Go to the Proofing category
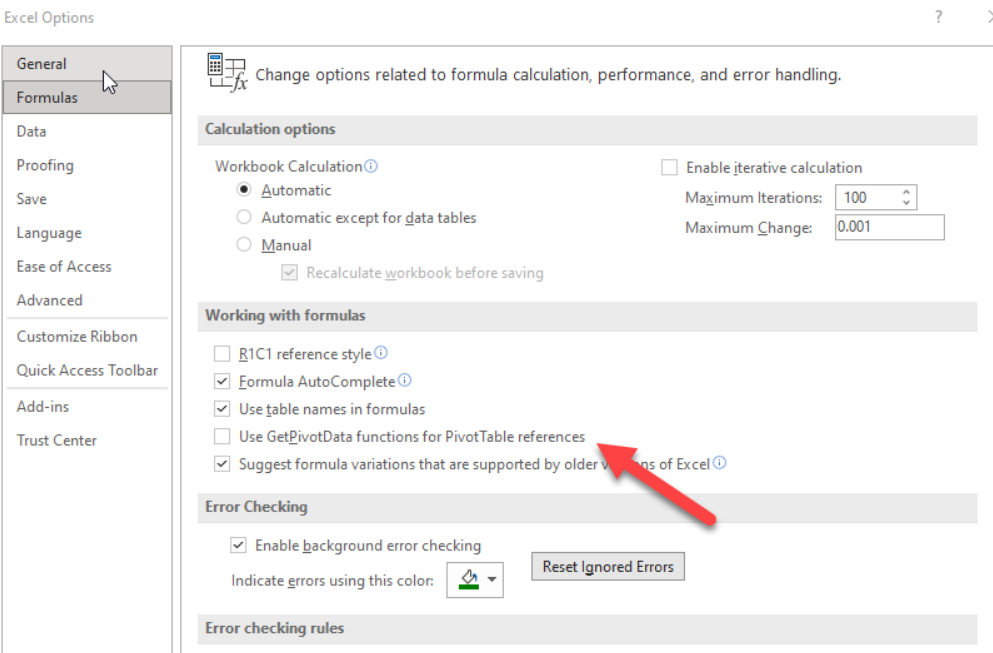 coord(44,164)
